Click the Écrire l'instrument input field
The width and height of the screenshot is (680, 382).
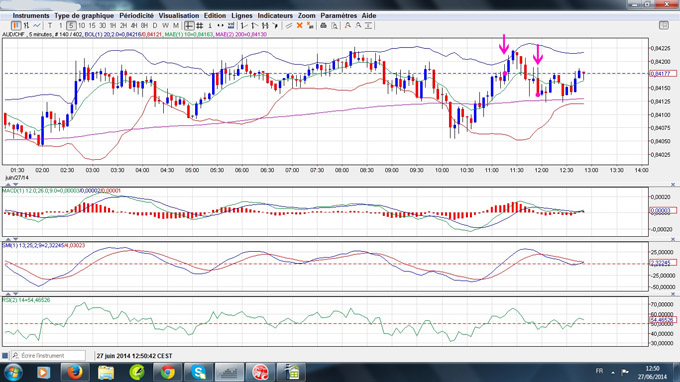[48, 356]
